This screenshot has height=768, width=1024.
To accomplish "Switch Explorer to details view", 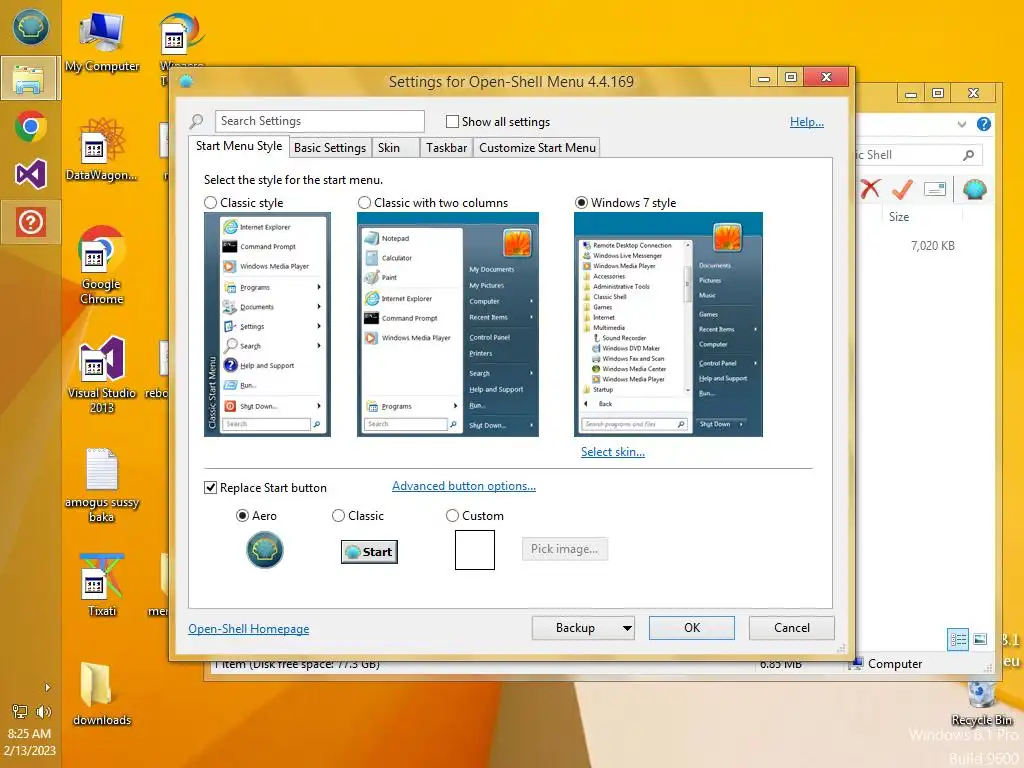I will pos(958,639).
